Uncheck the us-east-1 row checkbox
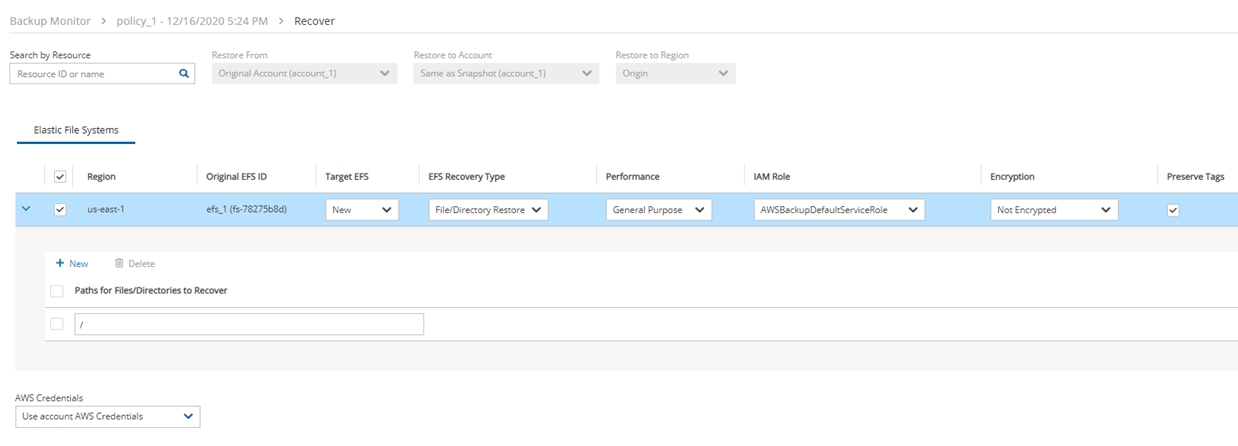Image resolution: width=1238 pixels, height=446 pixels. (59, 209)
